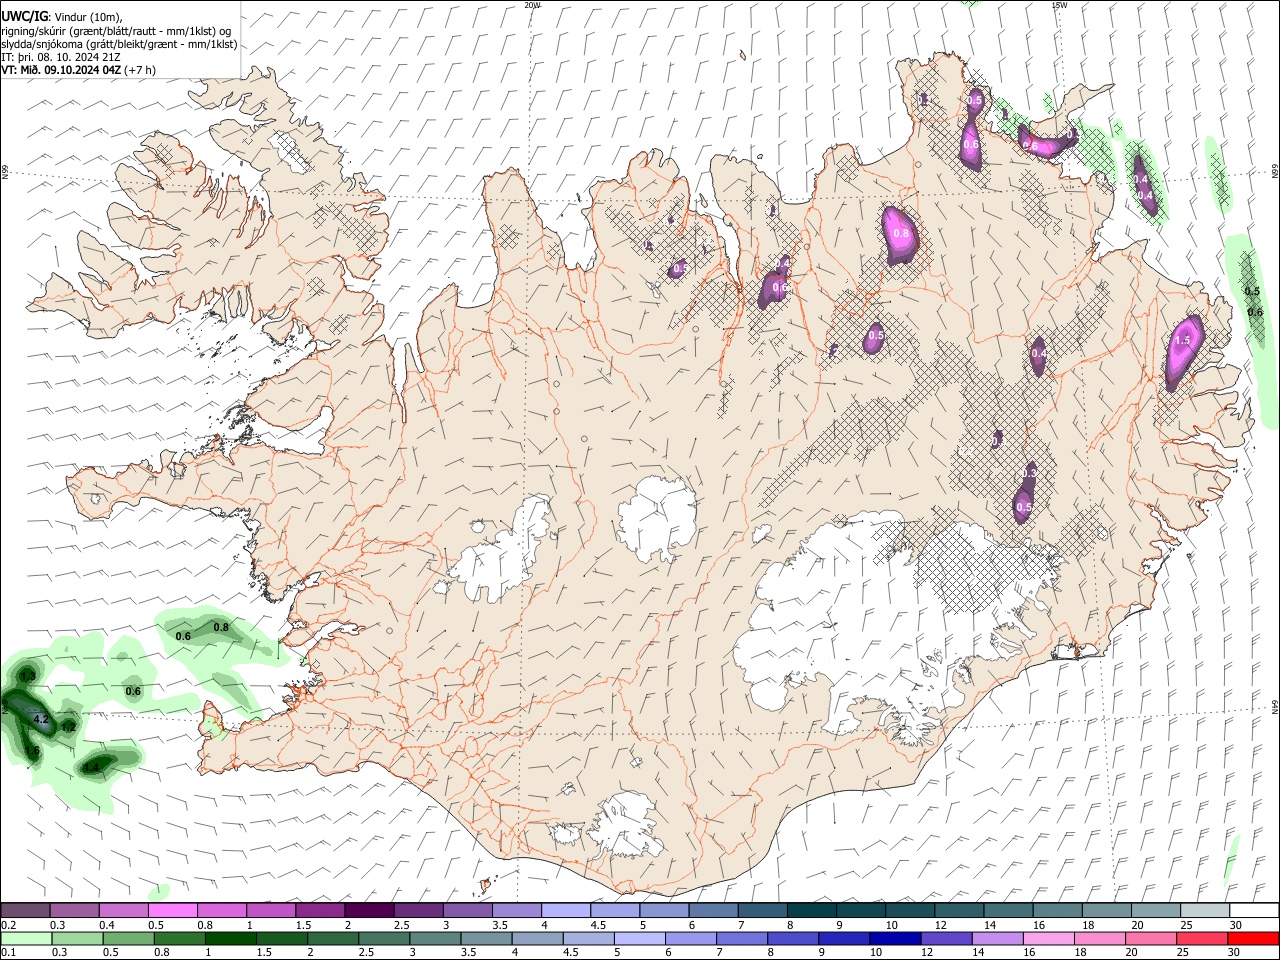Select the violet 14 swatch in bottom scale
The image size is (1280, 960).
[996, 938]
